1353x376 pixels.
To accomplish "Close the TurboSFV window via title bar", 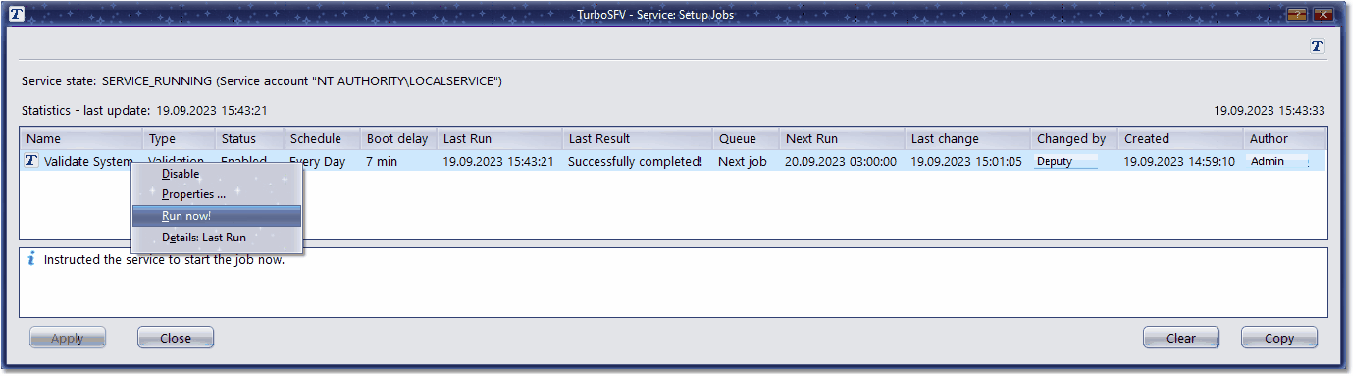I will pos(1323,14).
